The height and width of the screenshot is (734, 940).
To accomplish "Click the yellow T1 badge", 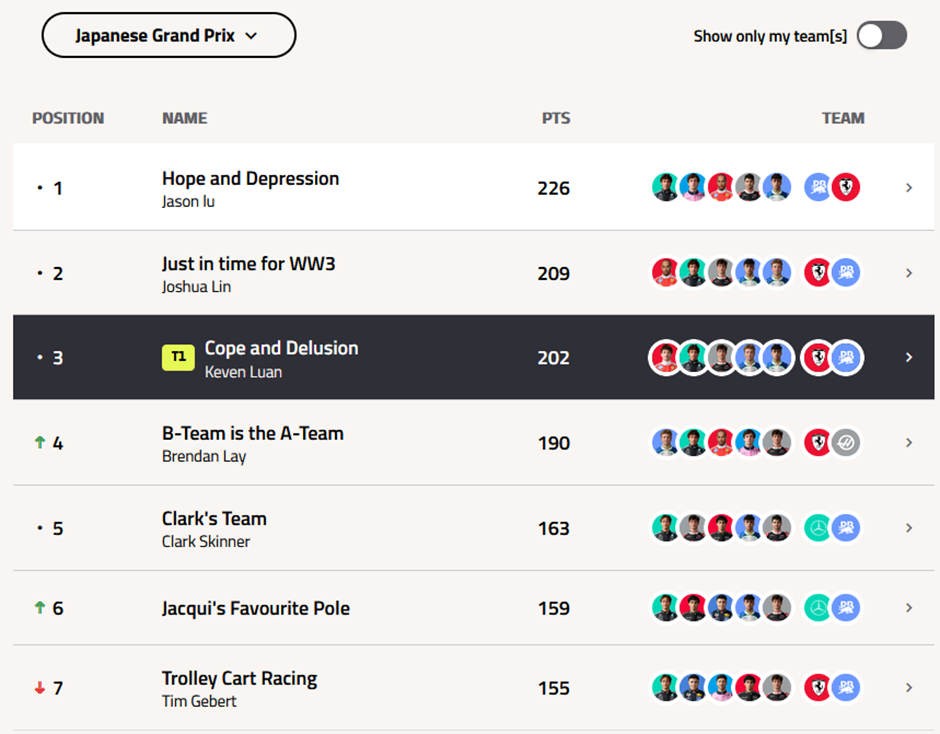I will pyautogui.click(x=178, y=357).
